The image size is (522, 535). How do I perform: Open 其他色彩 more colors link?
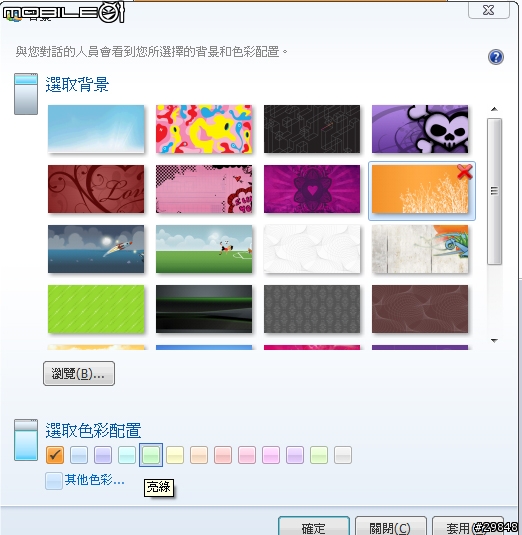click(x=95, y=480)
